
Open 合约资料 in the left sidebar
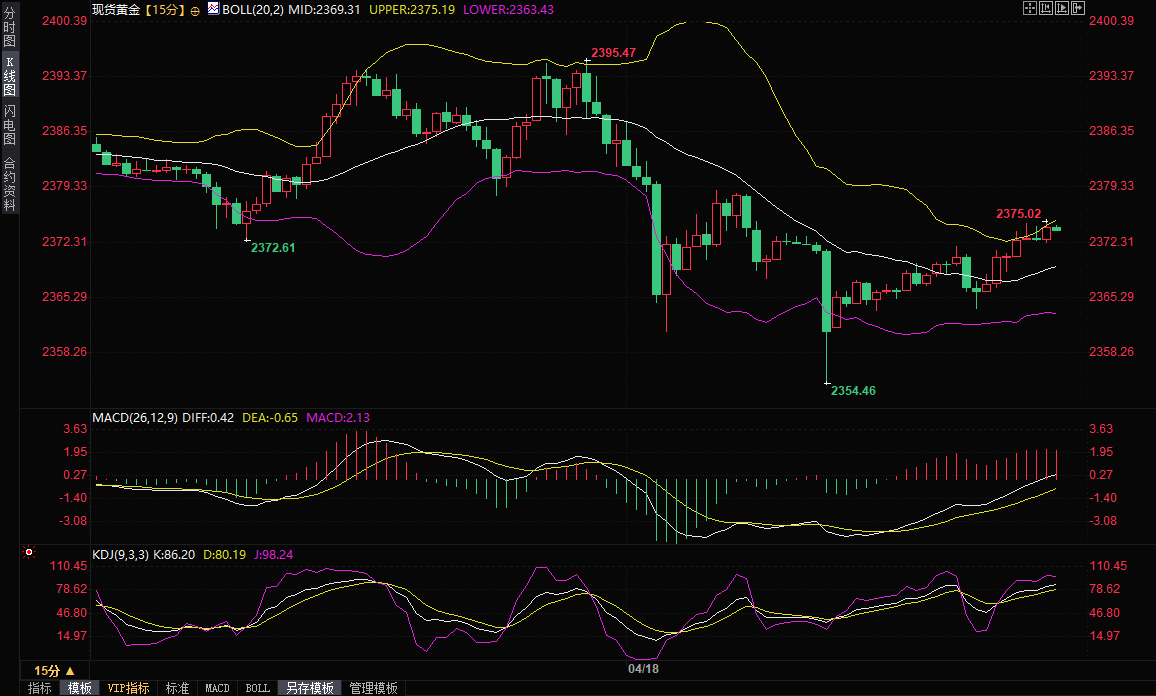tap(9, 184)
